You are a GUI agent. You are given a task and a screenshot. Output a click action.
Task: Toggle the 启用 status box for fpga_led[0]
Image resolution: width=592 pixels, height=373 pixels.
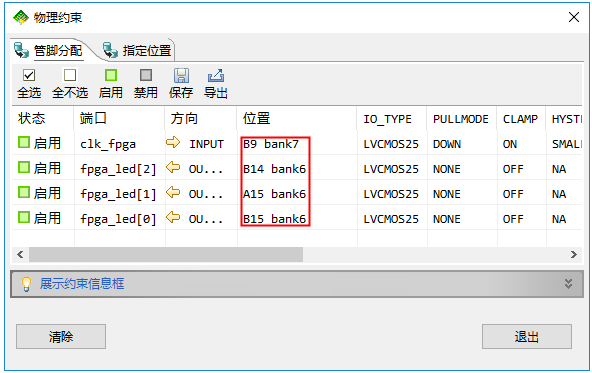click(x=24, y=217)
